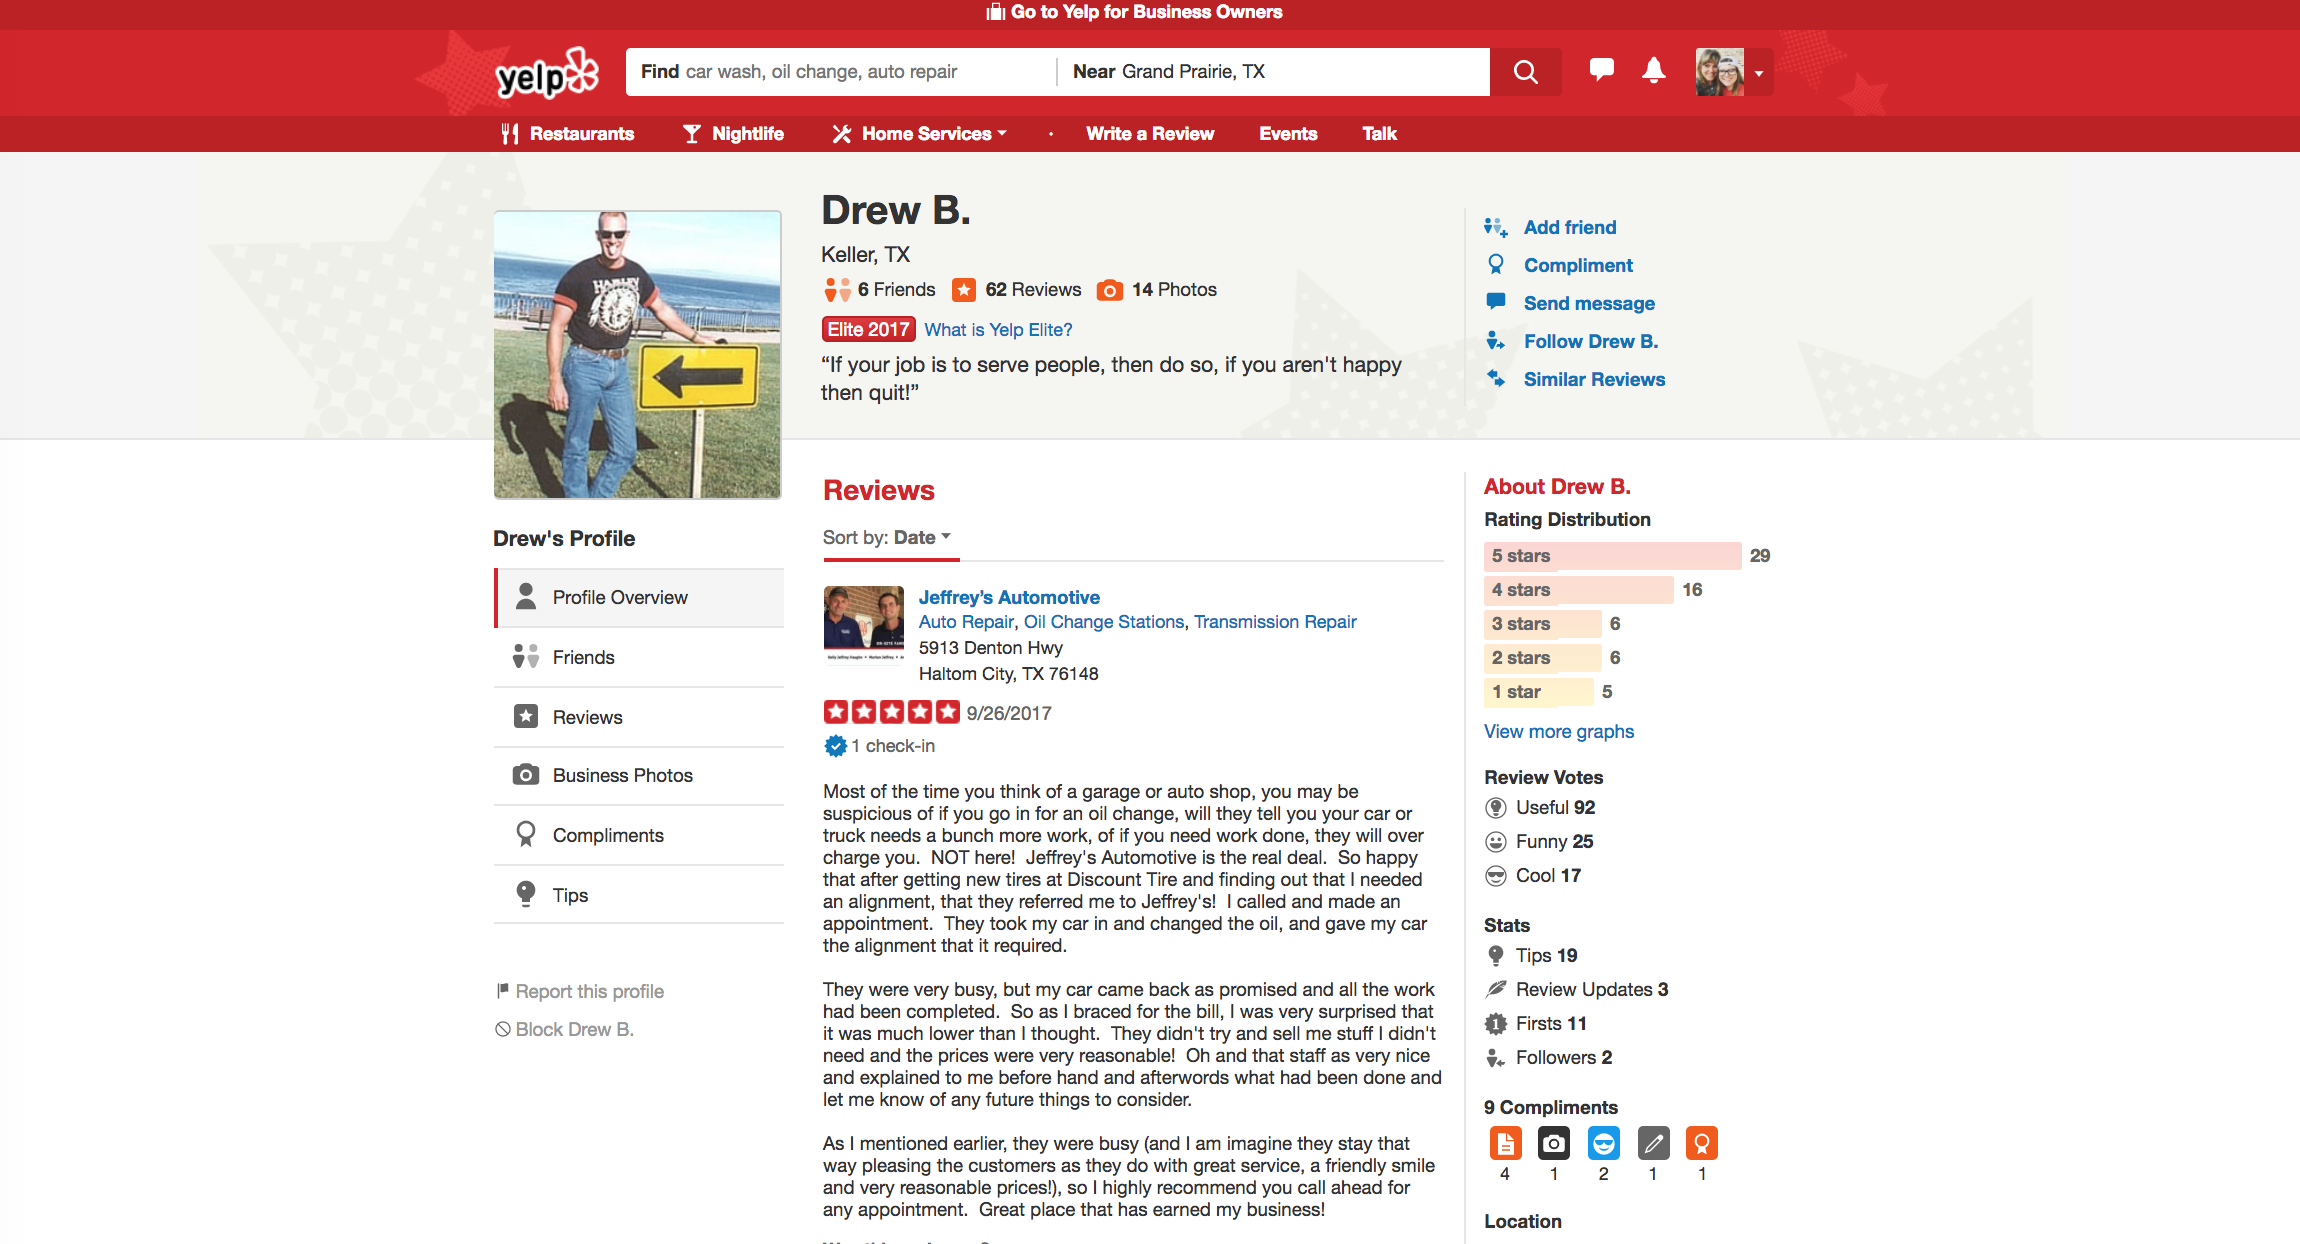The image size is (2300, 1244).
Task: Go to Restaurants
Action: (567, 134)
